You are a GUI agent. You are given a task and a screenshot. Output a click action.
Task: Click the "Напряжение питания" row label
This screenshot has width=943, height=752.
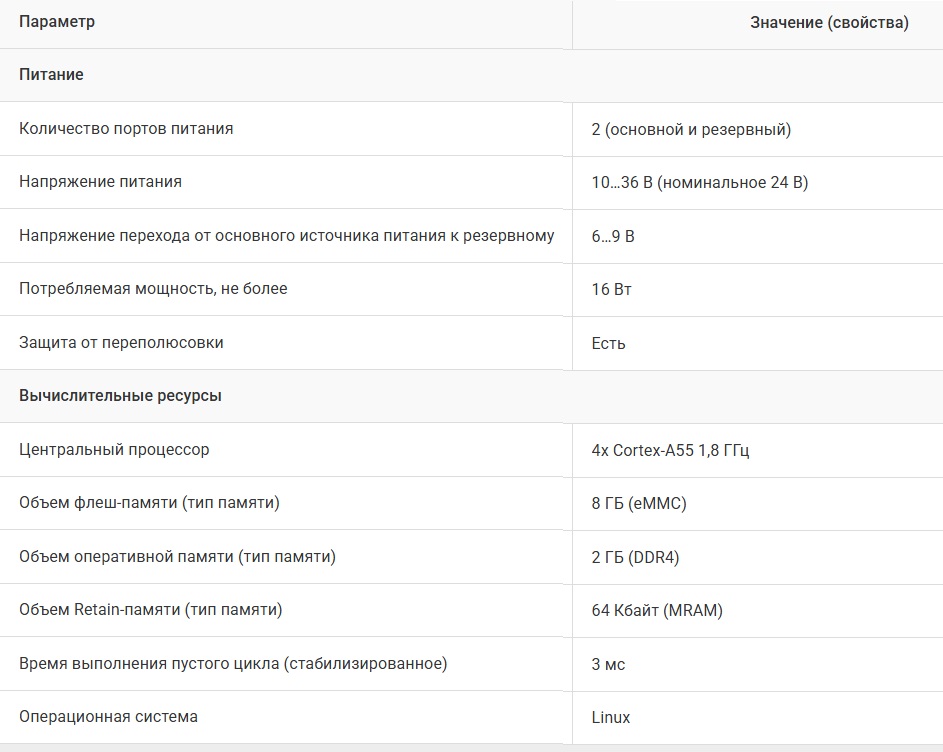click(100, 182)
